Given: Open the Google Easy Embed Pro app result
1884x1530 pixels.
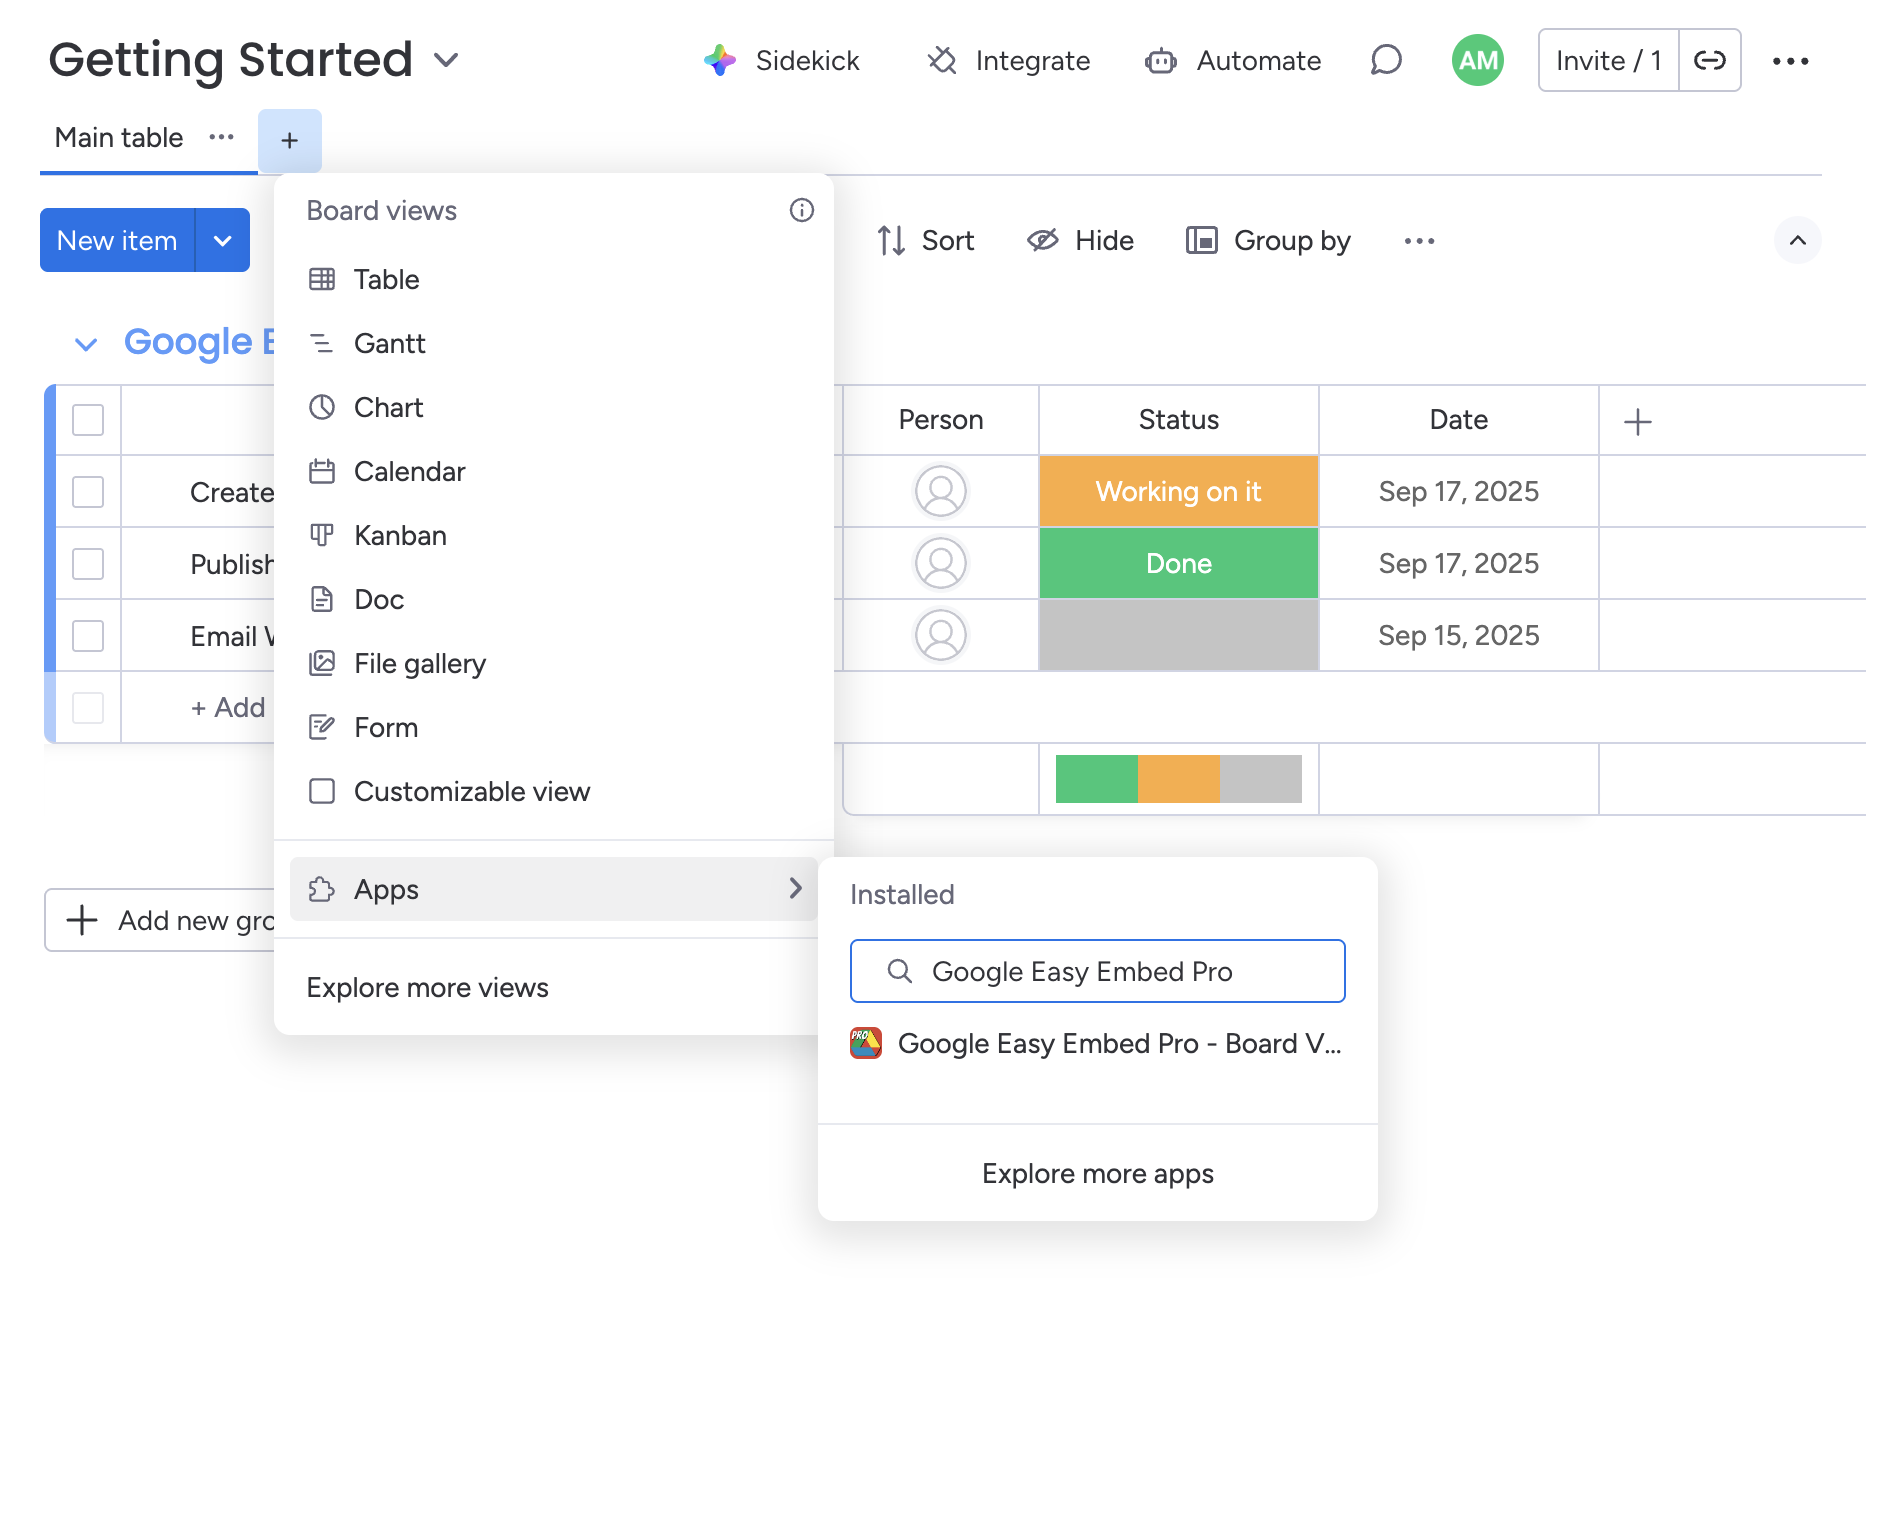Looking at the screenshot, I should click(x=1097, y=1043).
